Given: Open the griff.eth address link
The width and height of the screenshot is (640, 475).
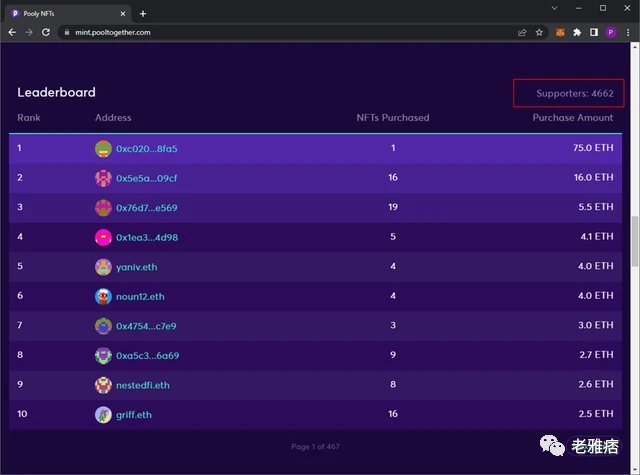Looking at the screenshot, I should (x=133, y=415).
